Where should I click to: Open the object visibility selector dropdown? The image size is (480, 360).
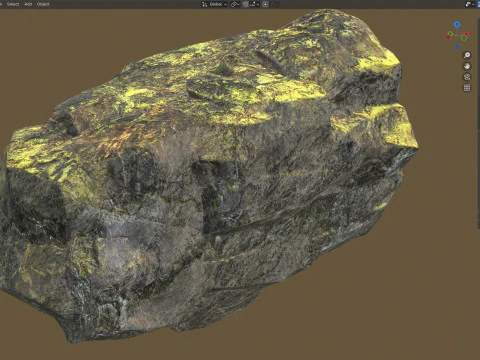coord(470,4)
